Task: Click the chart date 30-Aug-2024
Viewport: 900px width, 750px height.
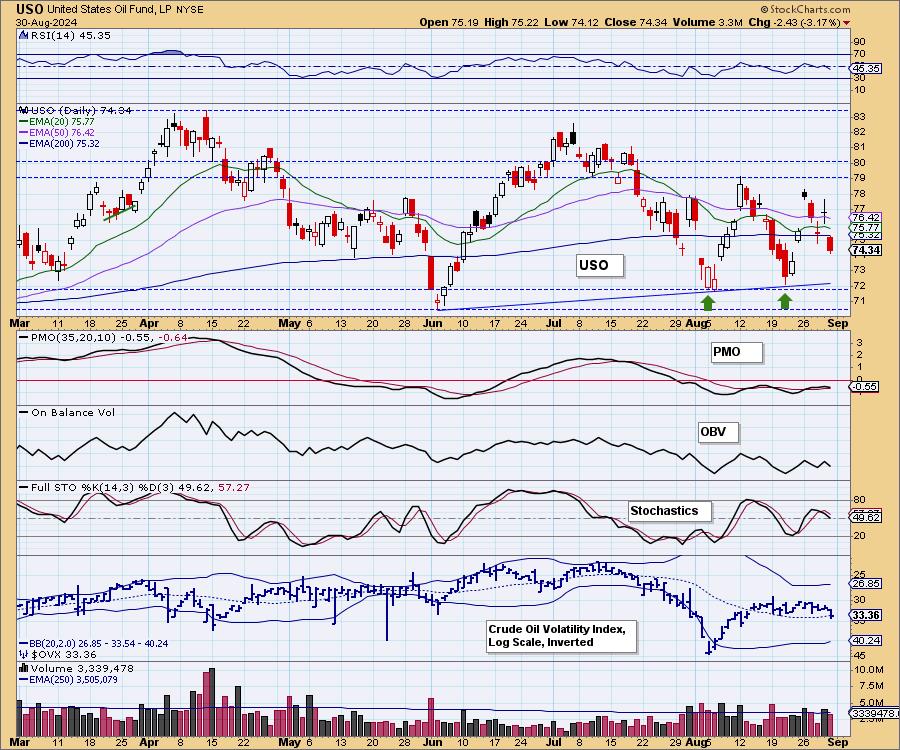Action: (44, 22)
